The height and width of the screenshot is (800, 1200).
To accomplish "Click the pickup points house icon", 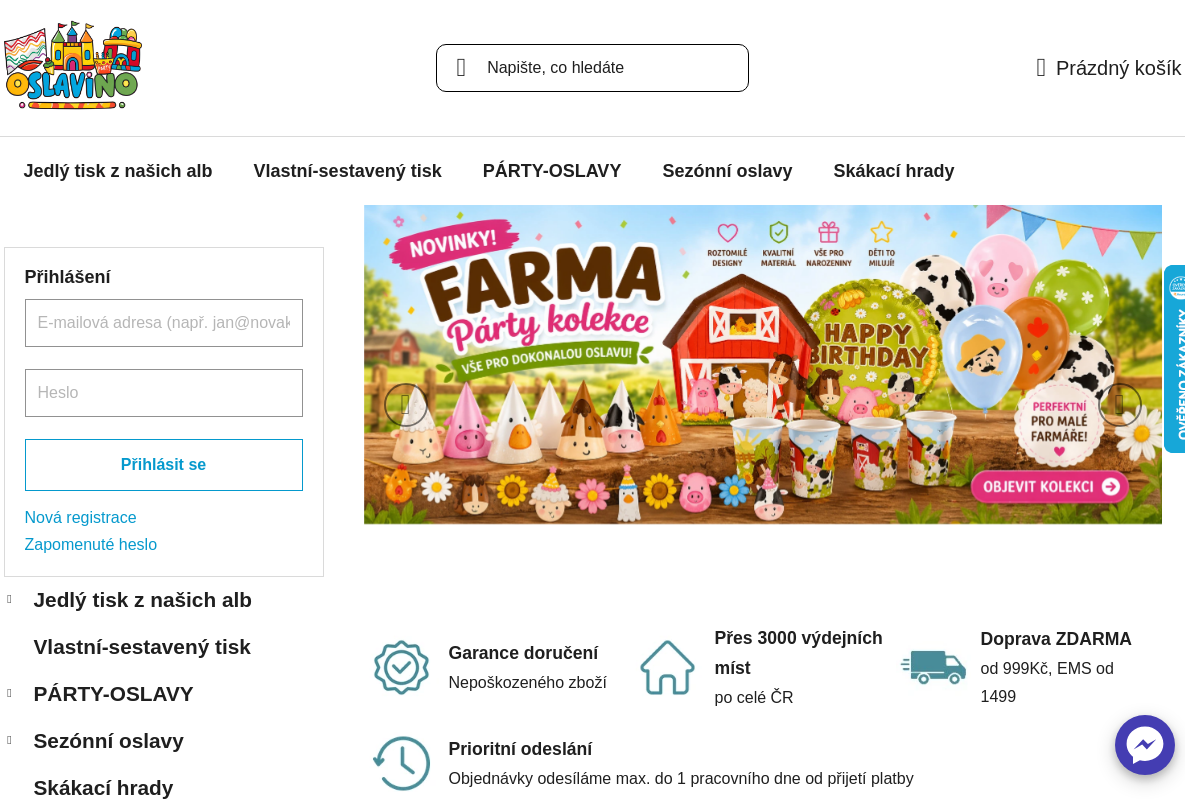I will 667,667.
